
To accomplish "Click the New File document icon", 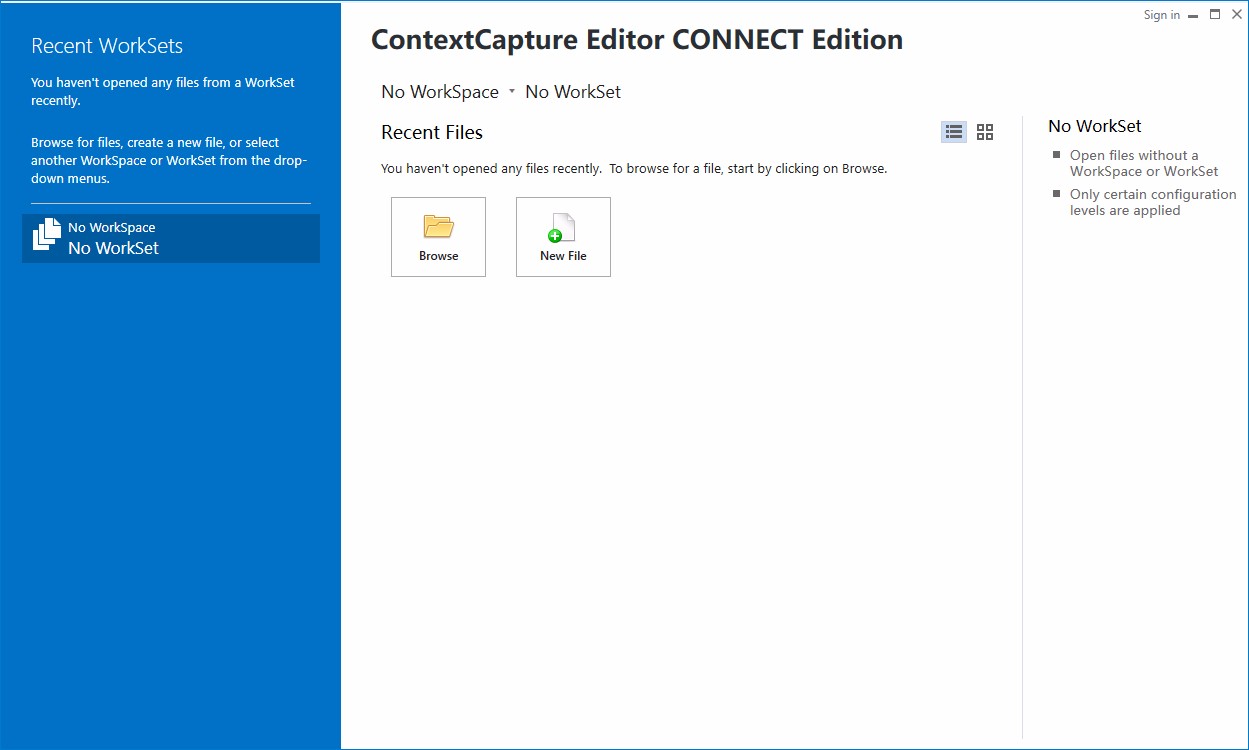I will pyautogui.click(x=562, y=228).
